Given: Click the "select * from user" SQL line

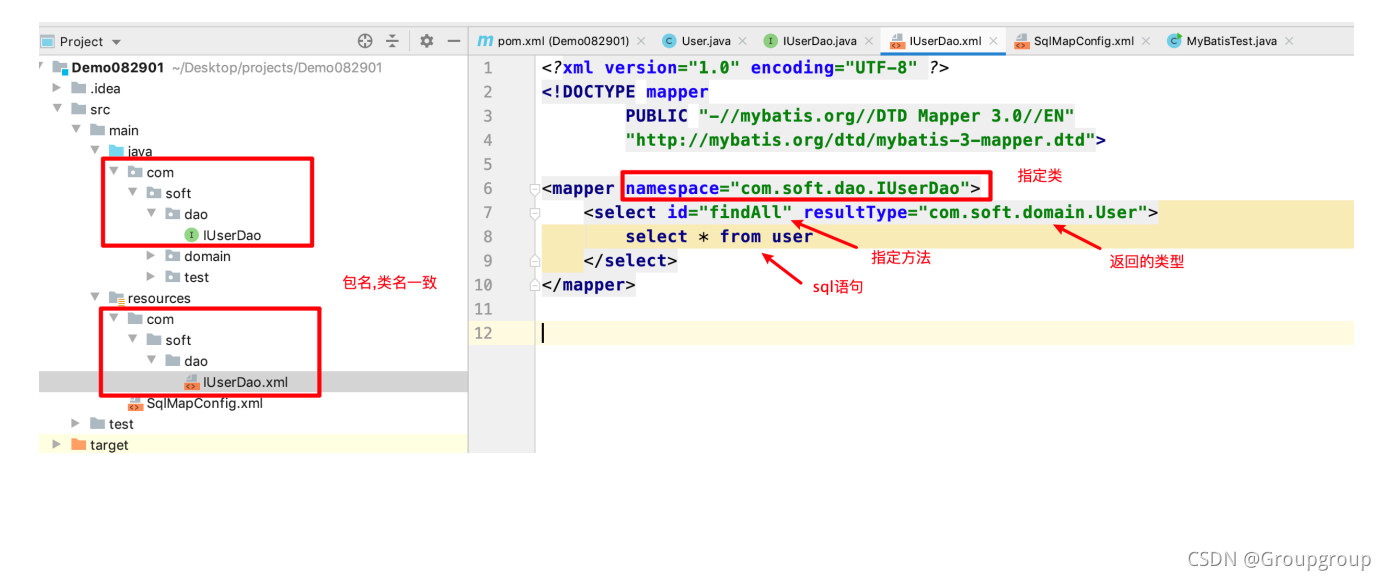Looking at the screenshot, I should (719, 236).
